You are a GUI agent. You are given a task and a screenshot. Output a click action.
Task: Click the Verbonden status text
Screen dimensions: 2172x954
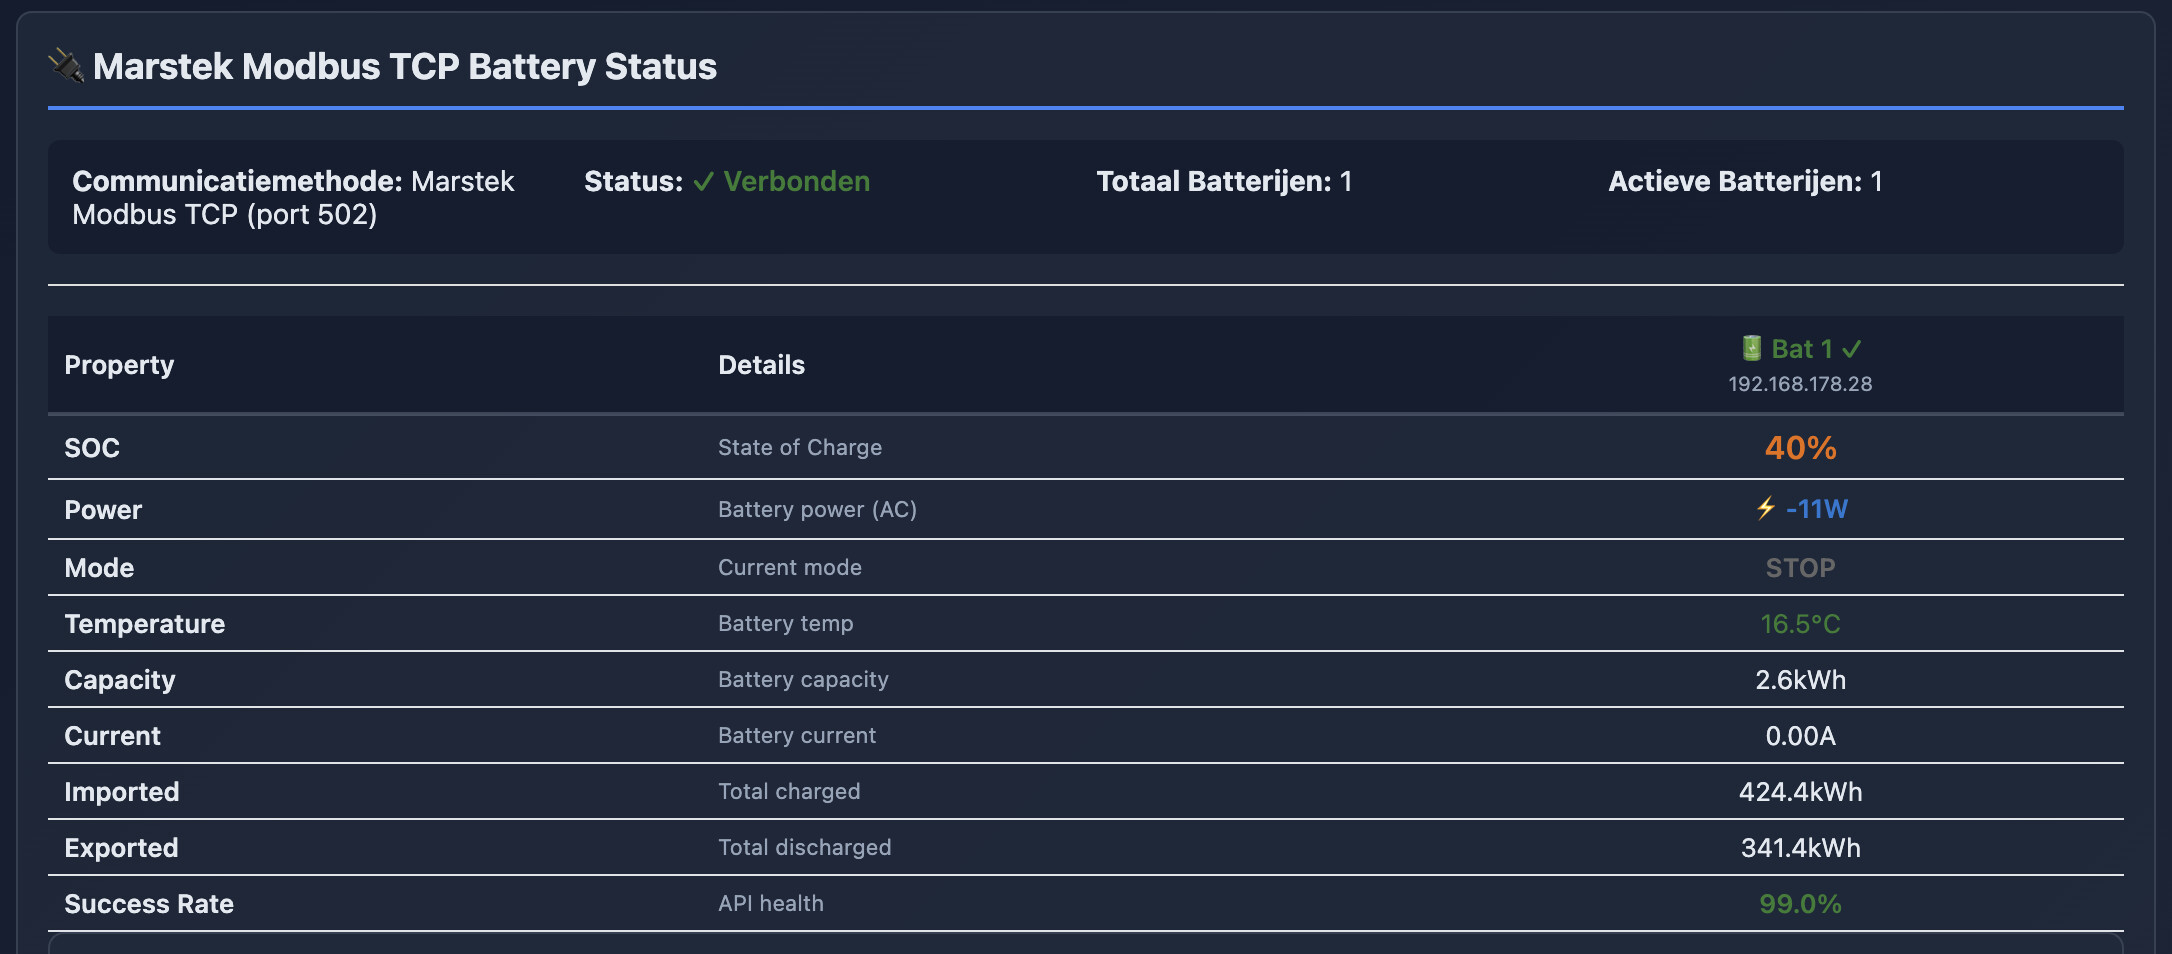point(797,181)
